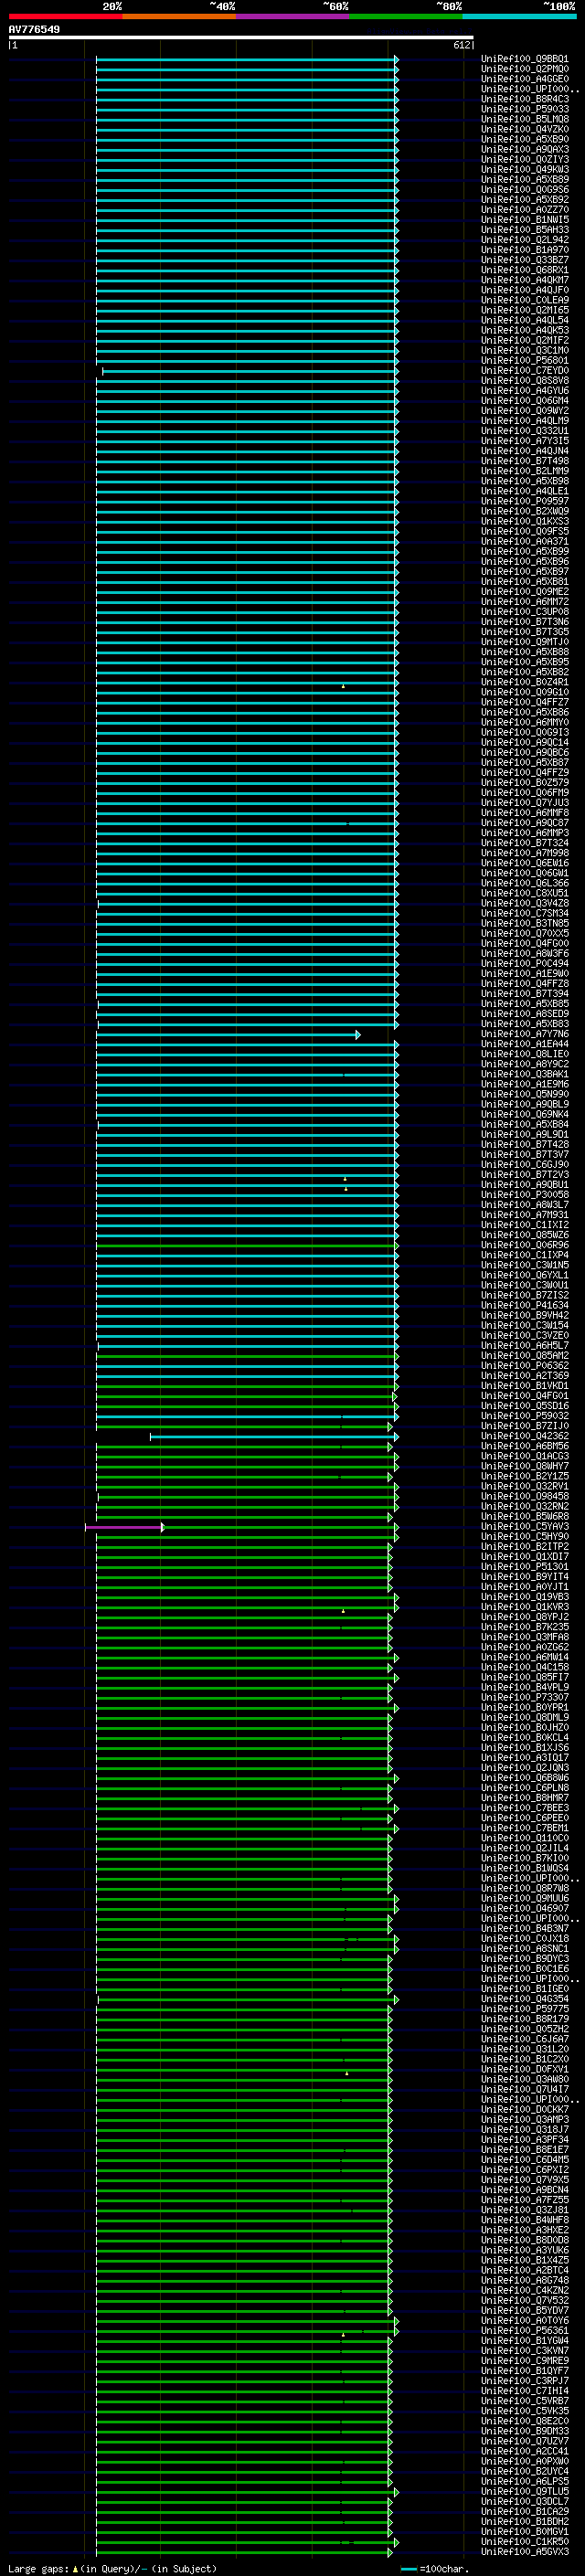Click the green alignment bar for UniRef100_Q06R96
Screen dimensions: 585x2576
tap(247, 1245)
